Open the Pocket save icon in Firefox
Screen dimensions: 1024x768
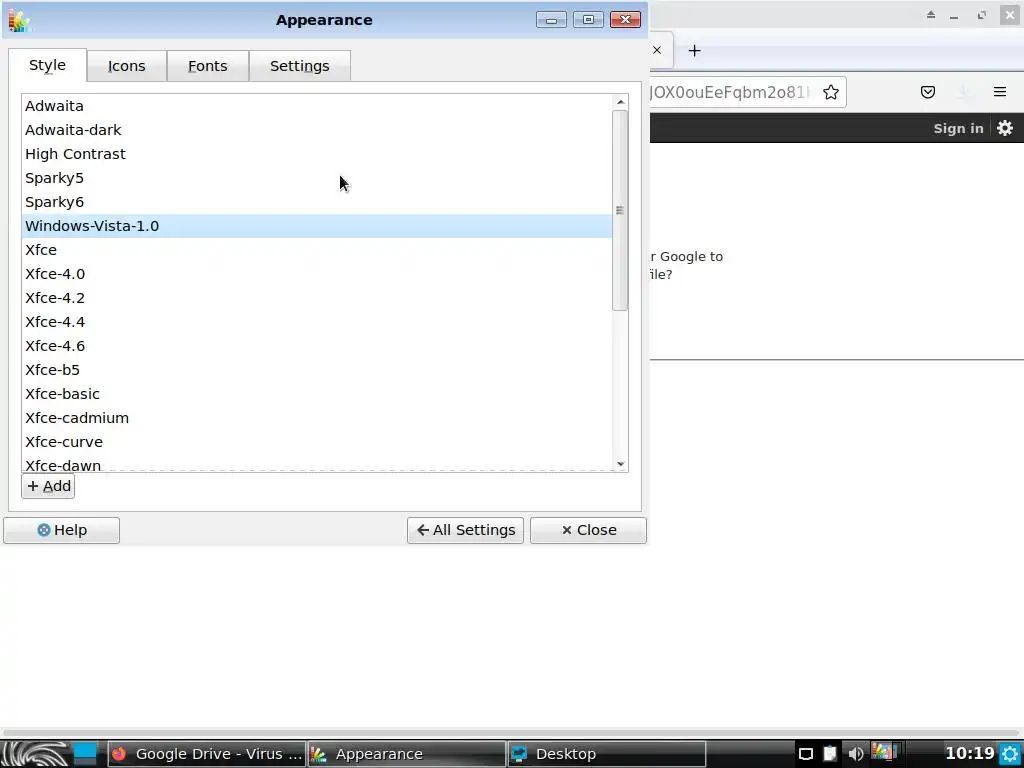click(x=927, y=92)
